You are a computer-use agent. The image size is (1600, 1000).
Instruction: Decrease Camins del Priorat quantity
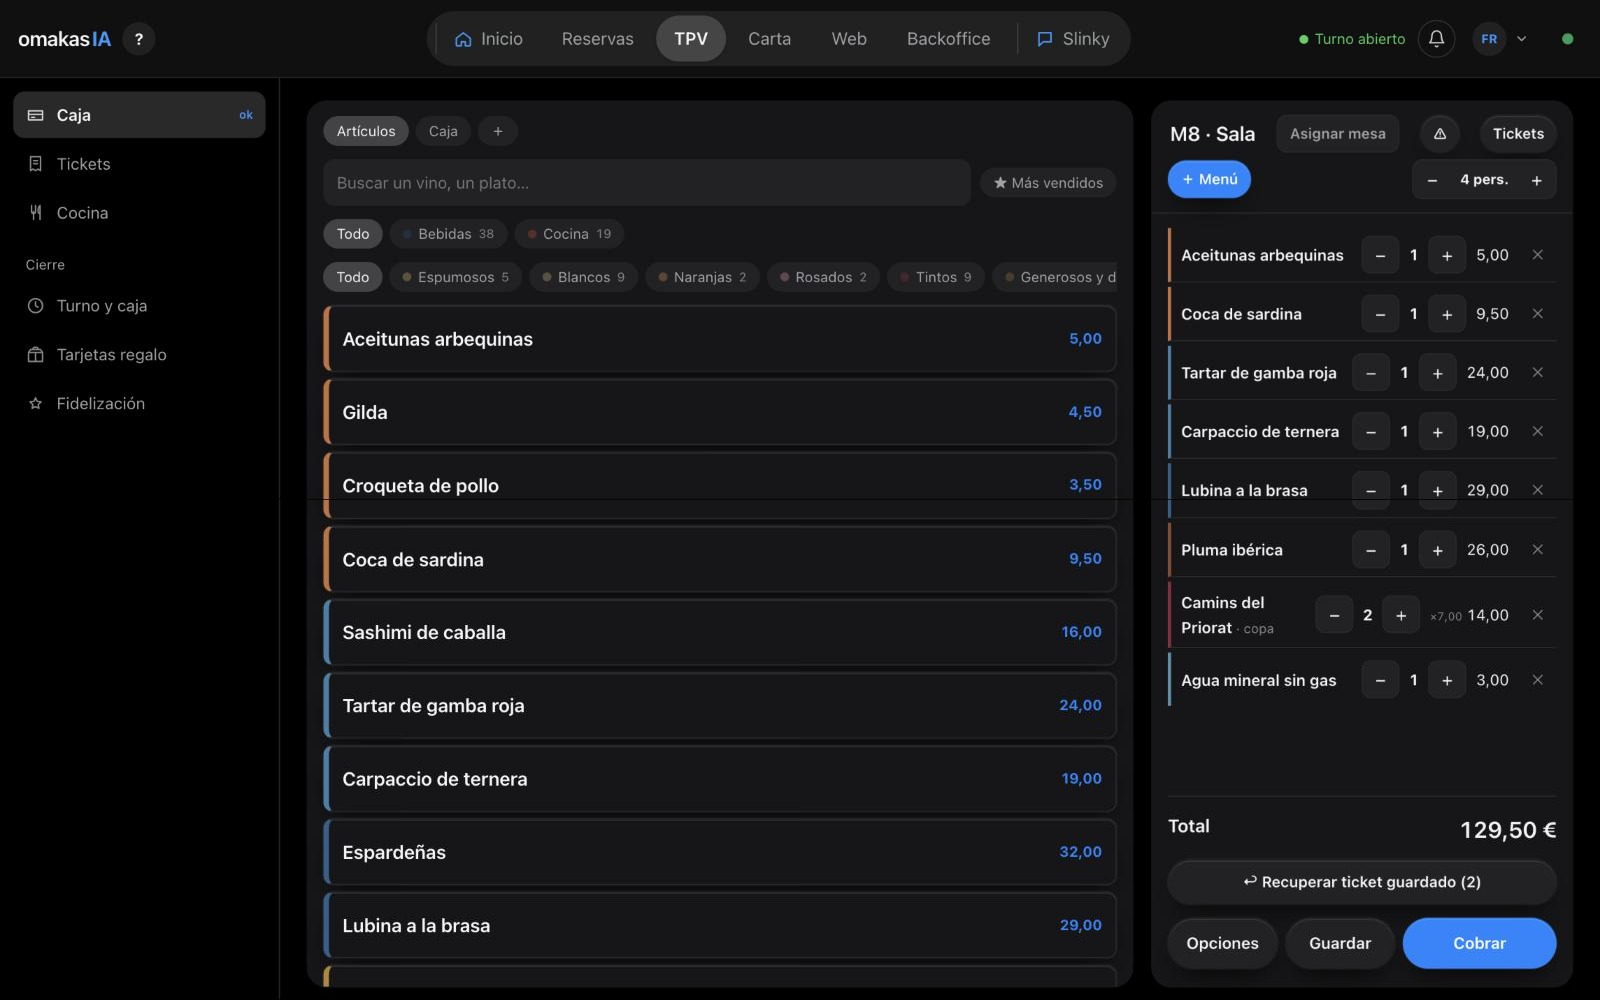(x=1334, y=615)
